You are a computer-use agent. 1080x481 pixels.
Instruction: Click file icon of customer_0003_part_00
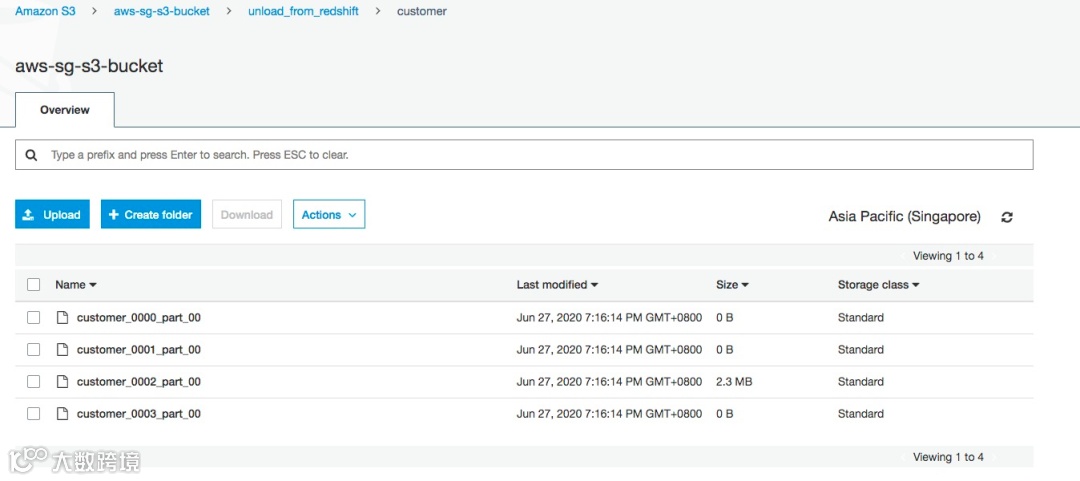(x=62, y=413)
